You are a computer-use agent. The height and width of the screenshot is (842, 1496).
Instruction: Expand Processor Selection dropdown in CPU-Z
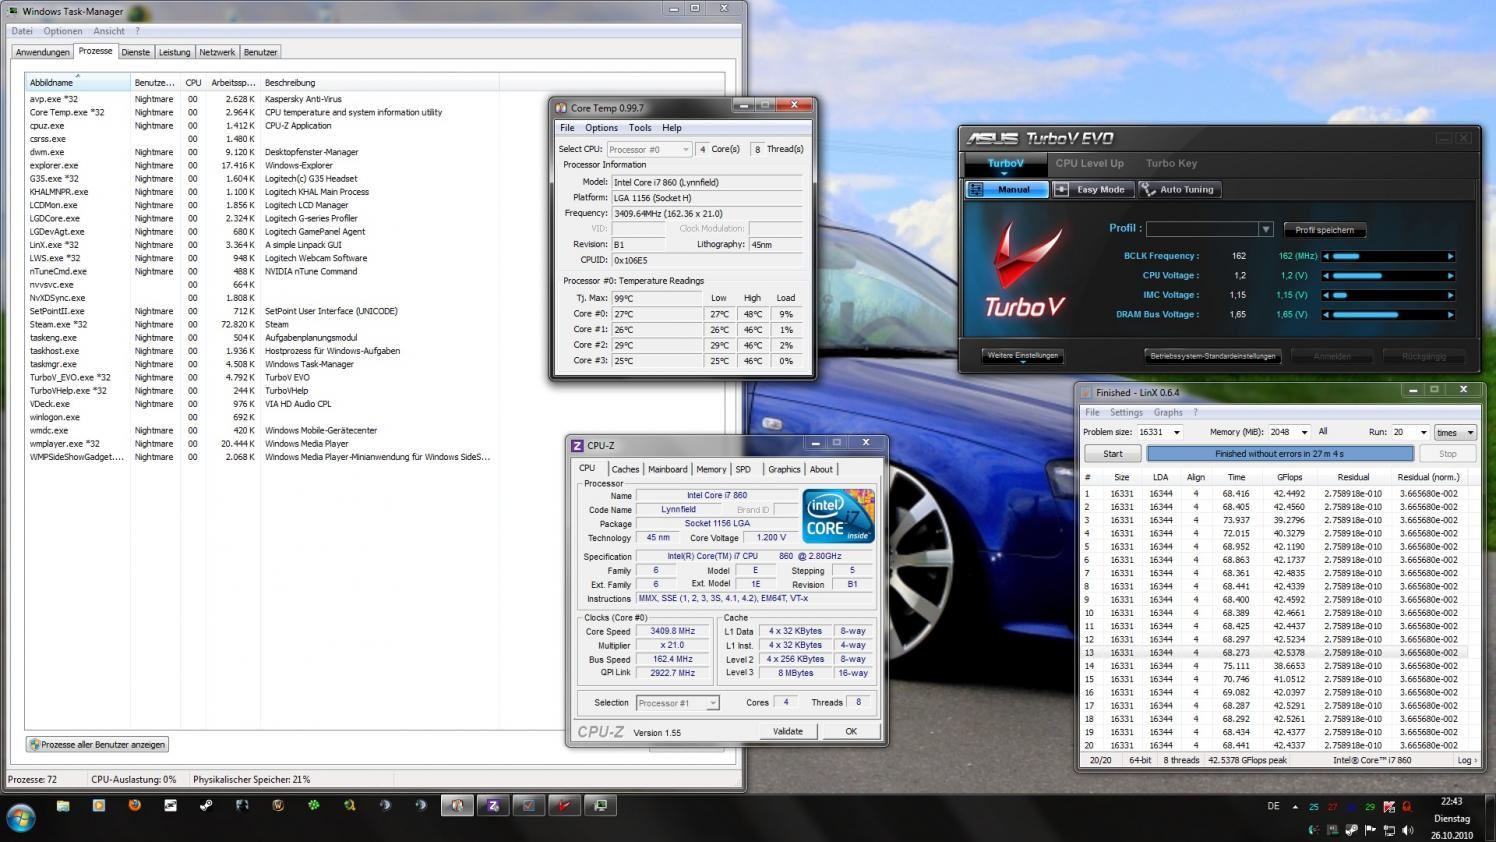(678, 703)
